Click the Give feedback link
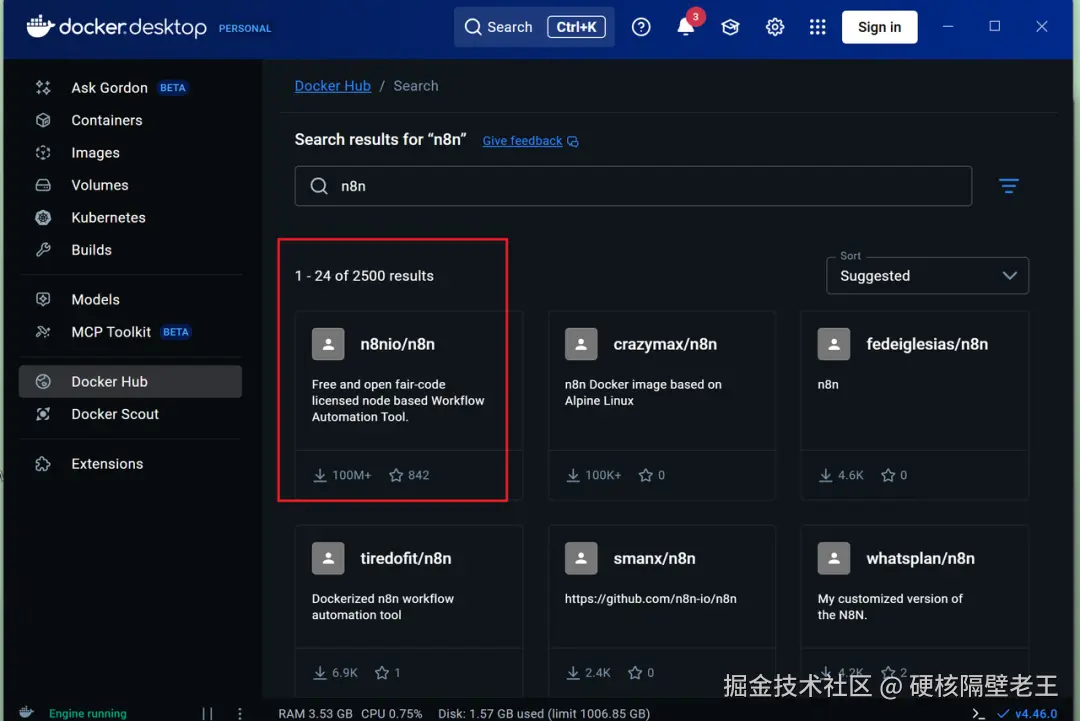 coord(522,140)
